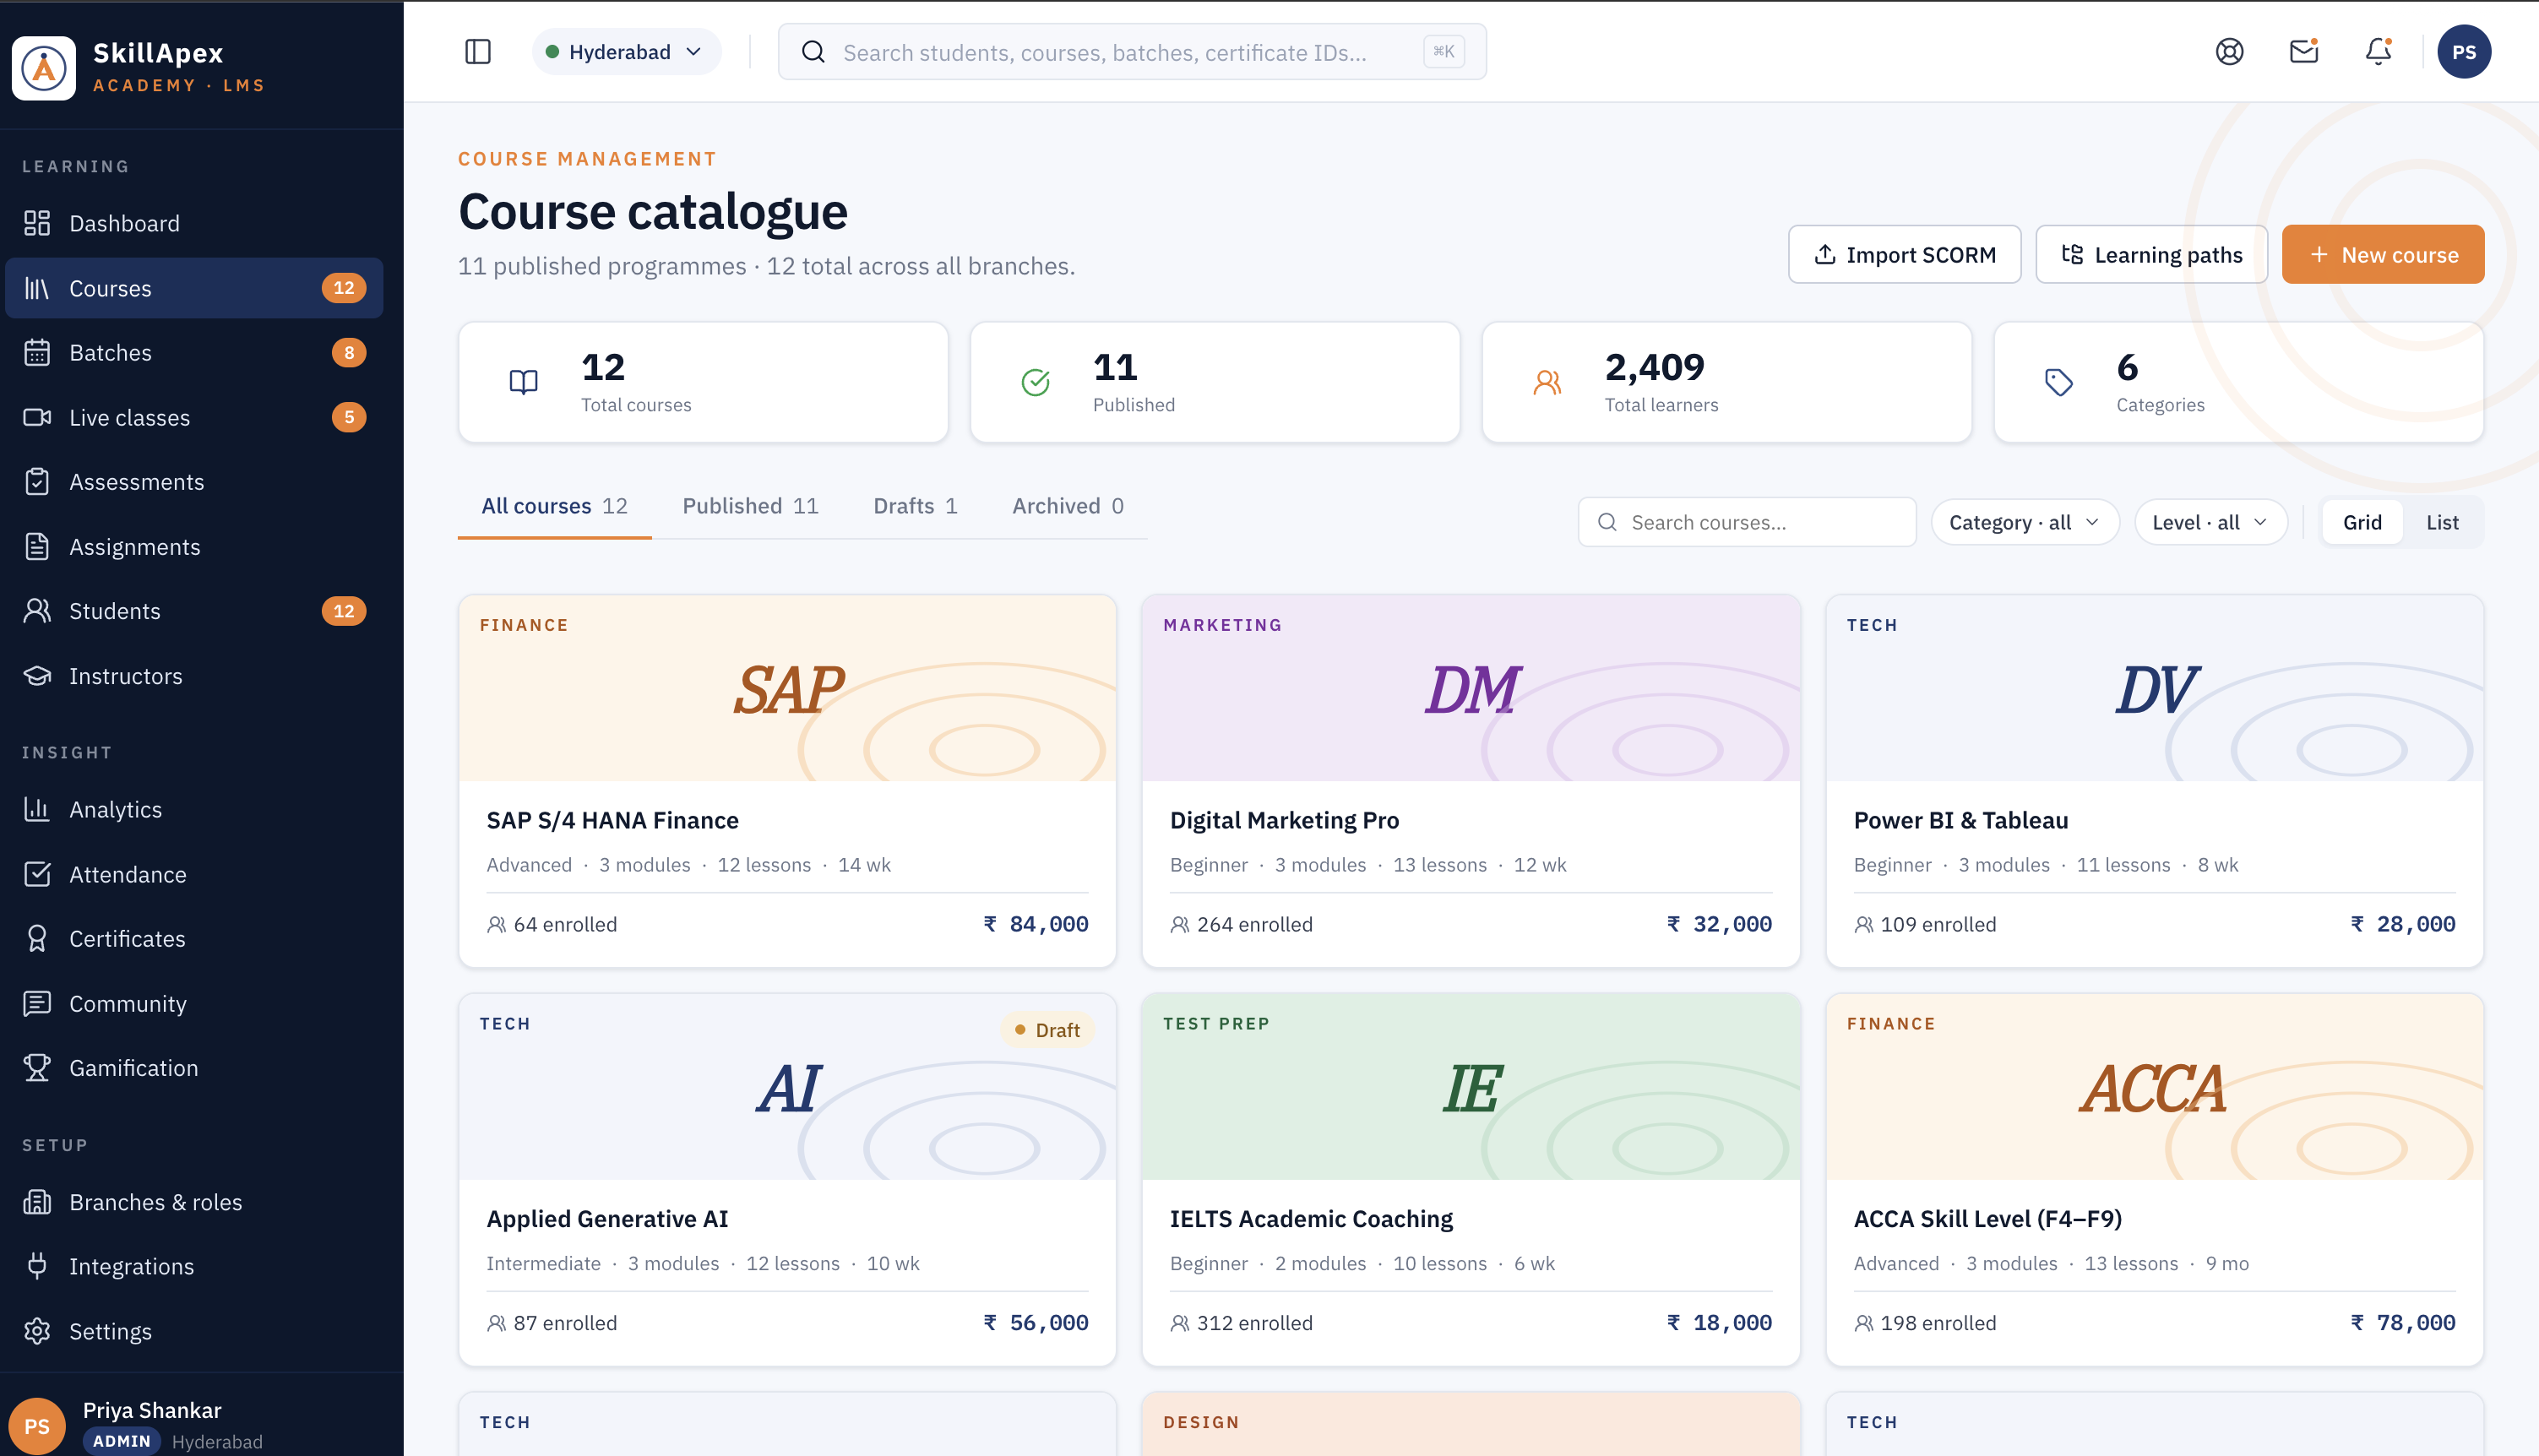The image size is (2539, 1456).
Task: Focus the global search students, courses field
Action: (x=1132, y=52)
